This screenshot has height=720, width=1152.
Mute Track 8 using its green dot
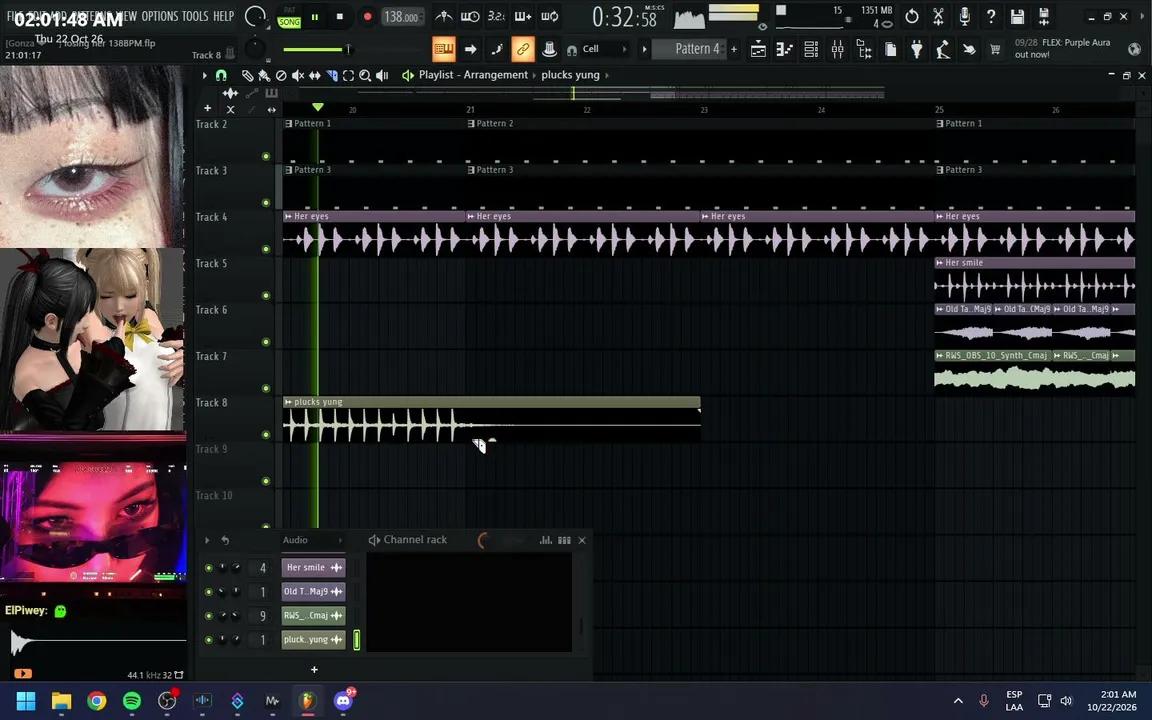point(266,435)
